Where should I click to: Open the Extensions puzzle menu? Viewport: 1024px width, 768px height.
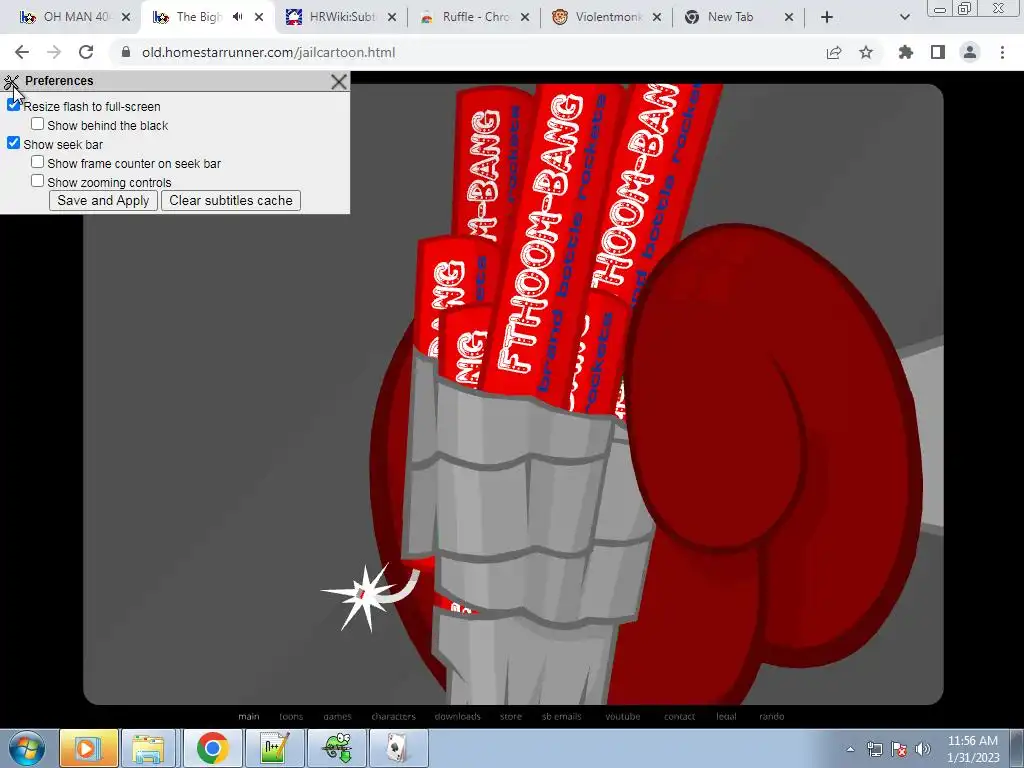[906, 52]
